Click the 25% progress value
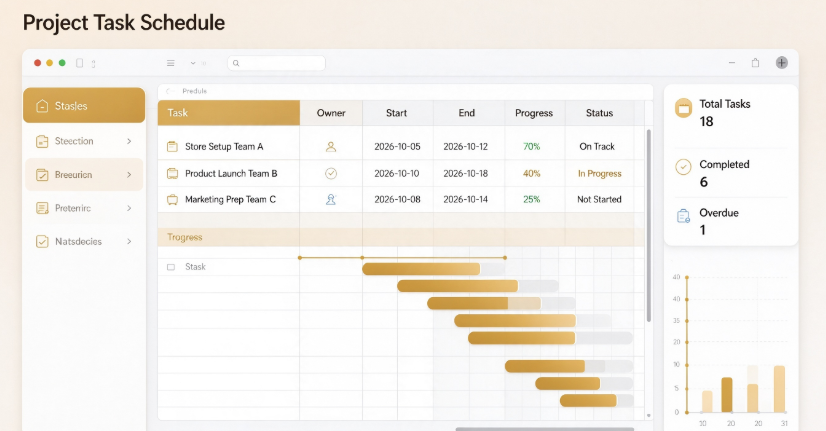 532,199
